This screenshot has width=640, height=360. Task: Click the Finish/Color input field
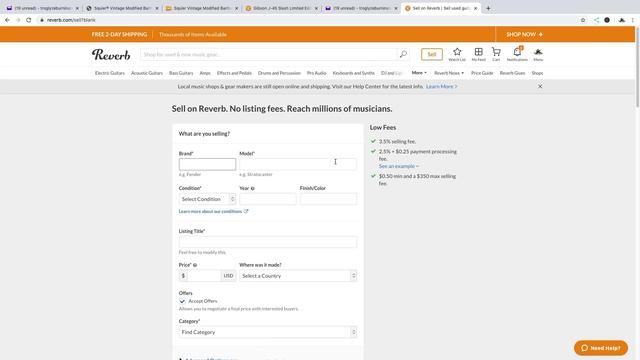[328, 199]
